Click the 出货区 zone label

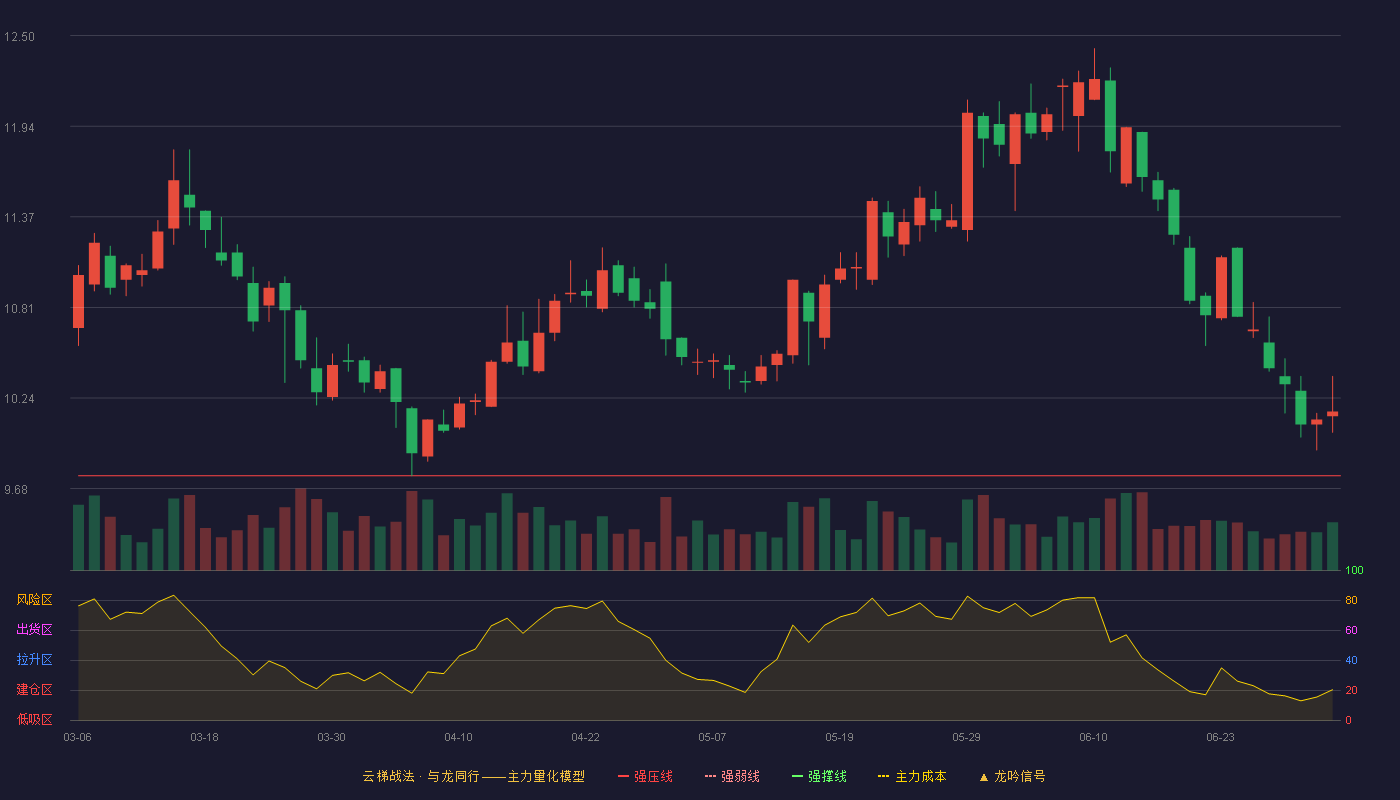click(x=34, y=630)
